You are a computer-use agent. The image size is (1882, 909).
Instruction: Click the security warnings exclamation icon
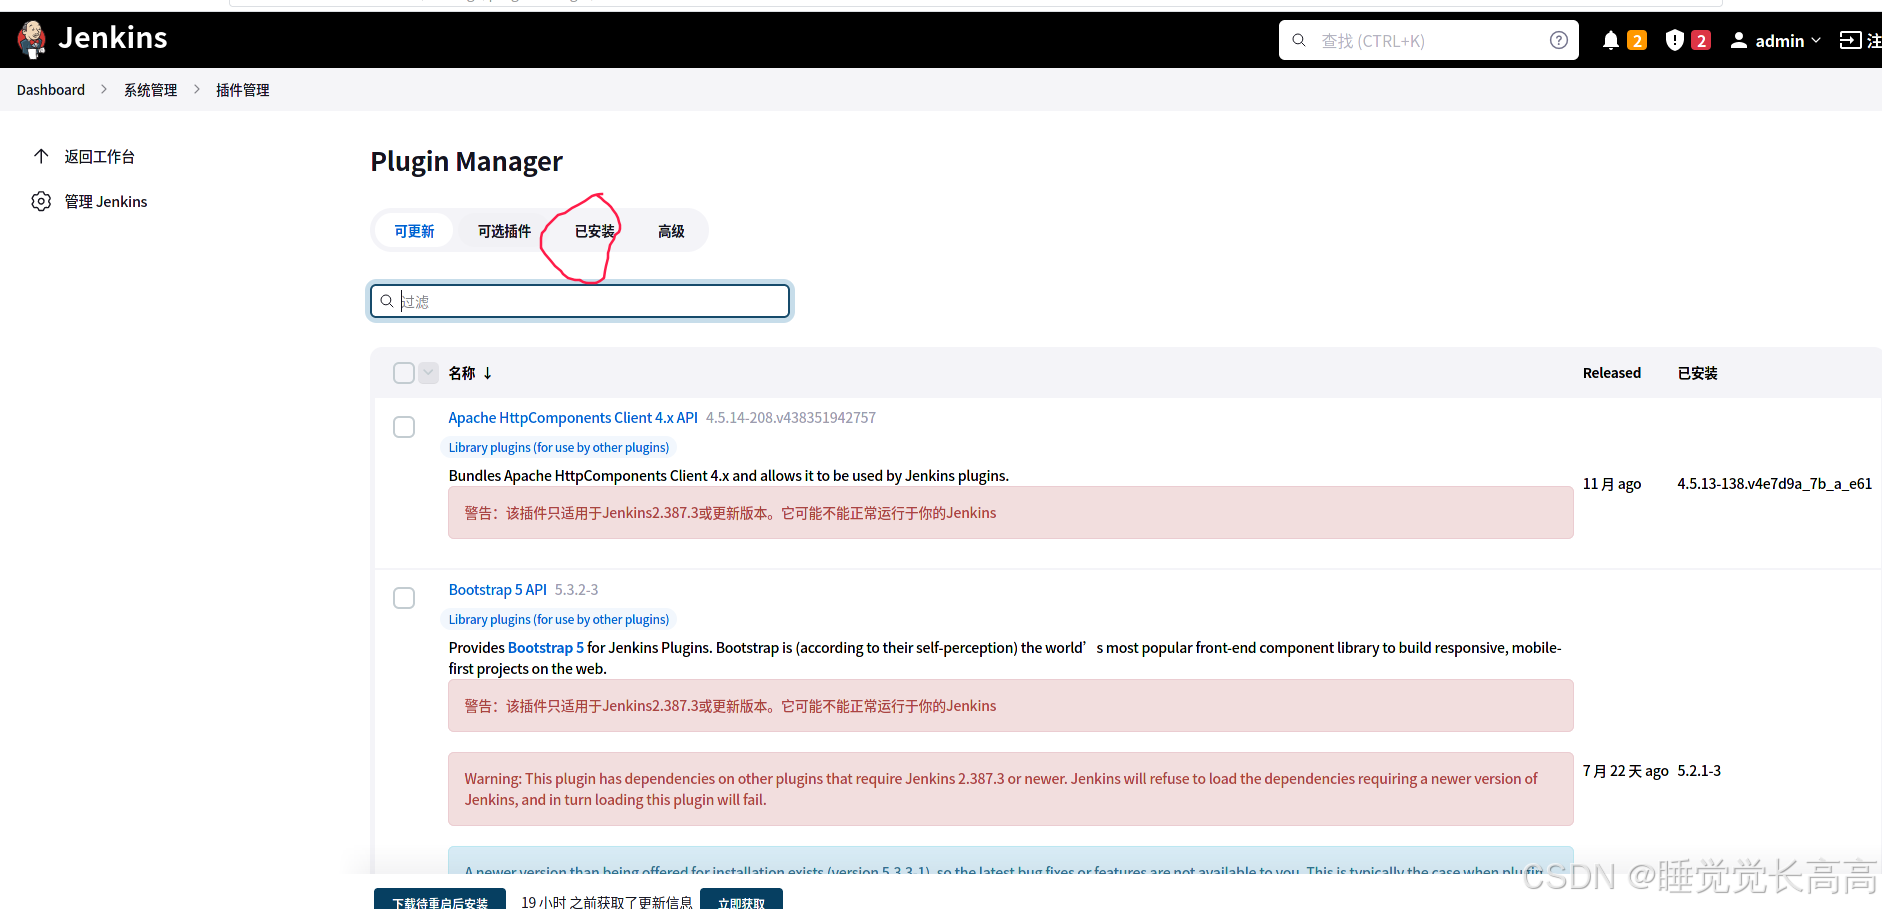[x=1675, y=40]
